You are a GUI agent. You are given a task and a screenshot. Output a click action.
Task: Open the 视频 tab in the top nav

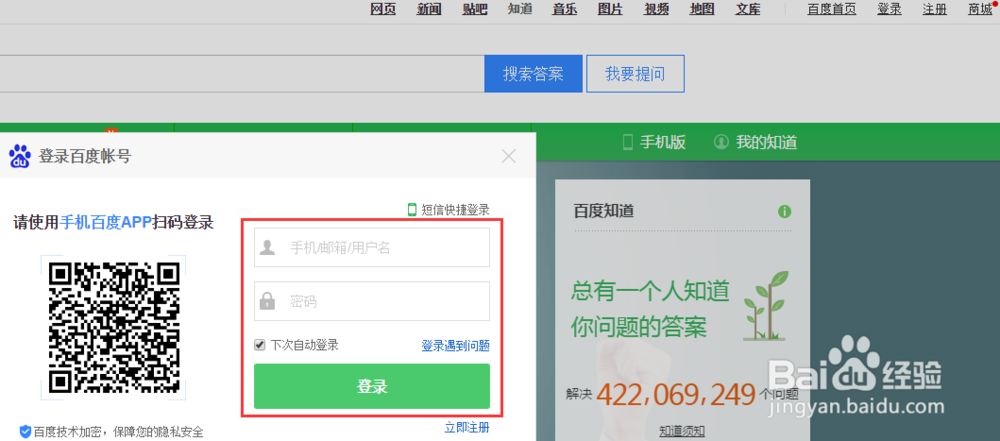656,9
